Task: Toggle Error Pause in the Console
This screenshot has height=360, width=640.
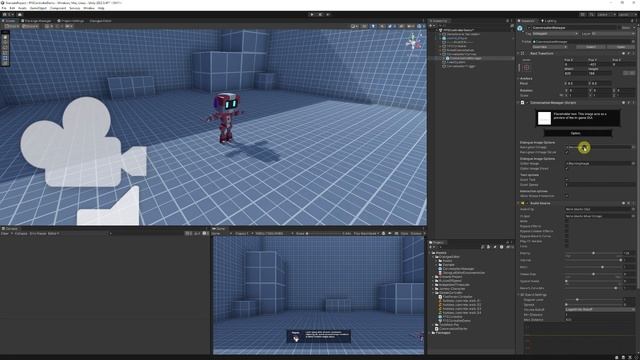Action: click(38, 233)
